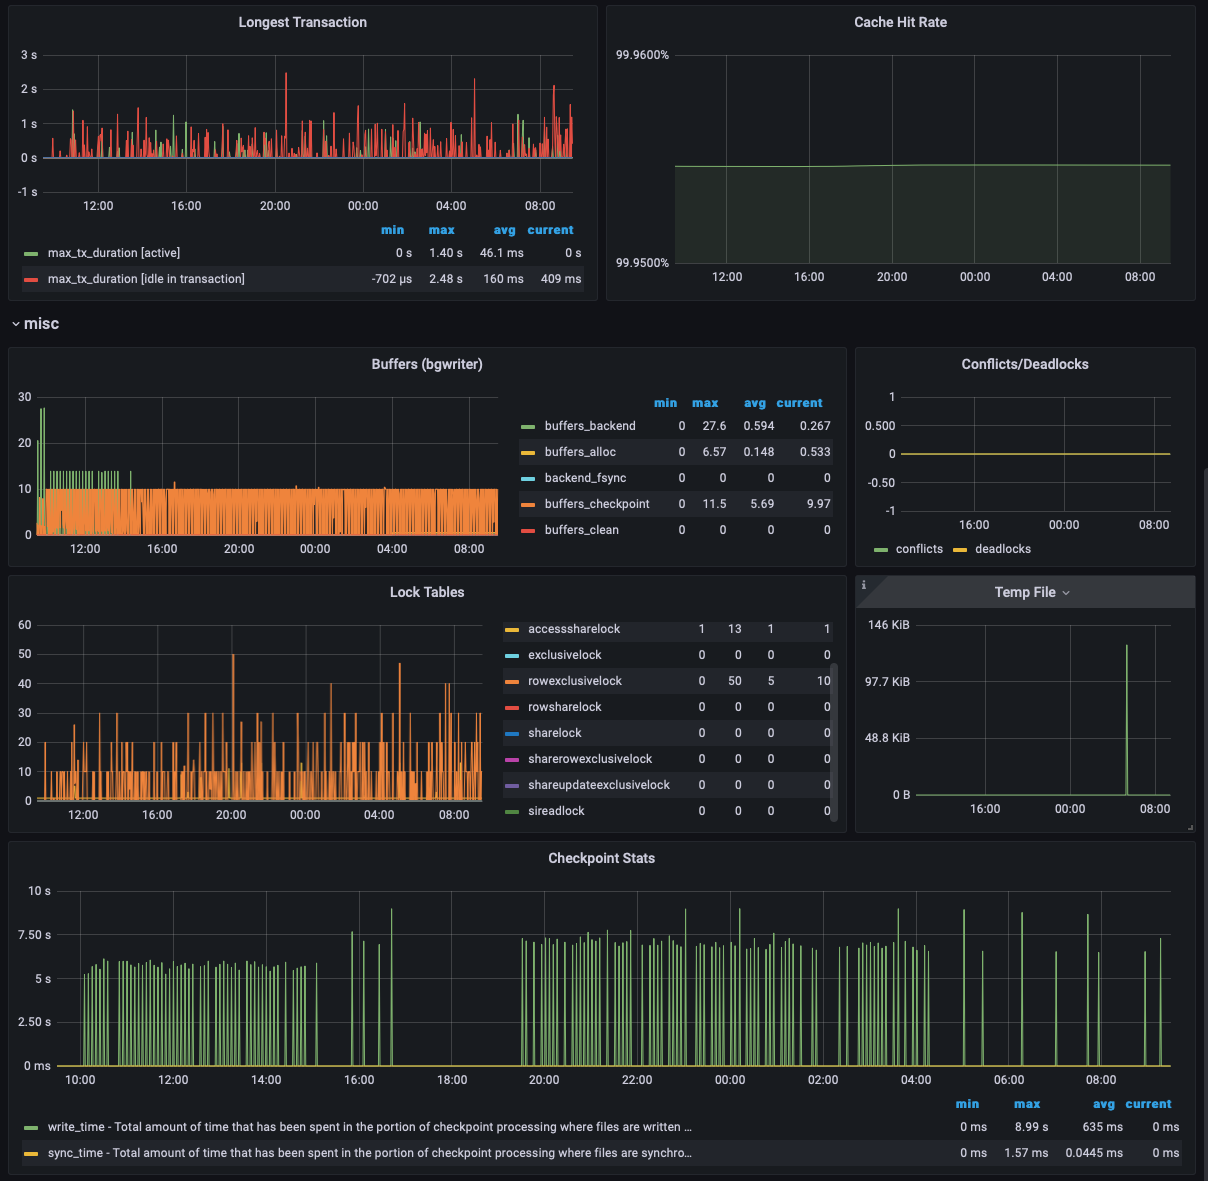Sort Buffers legend by avg column

point(754,403)
